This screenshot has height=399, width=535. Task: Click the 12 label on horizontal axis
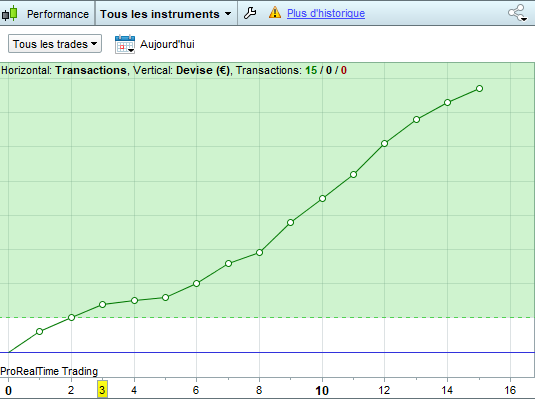coord(384,390)
